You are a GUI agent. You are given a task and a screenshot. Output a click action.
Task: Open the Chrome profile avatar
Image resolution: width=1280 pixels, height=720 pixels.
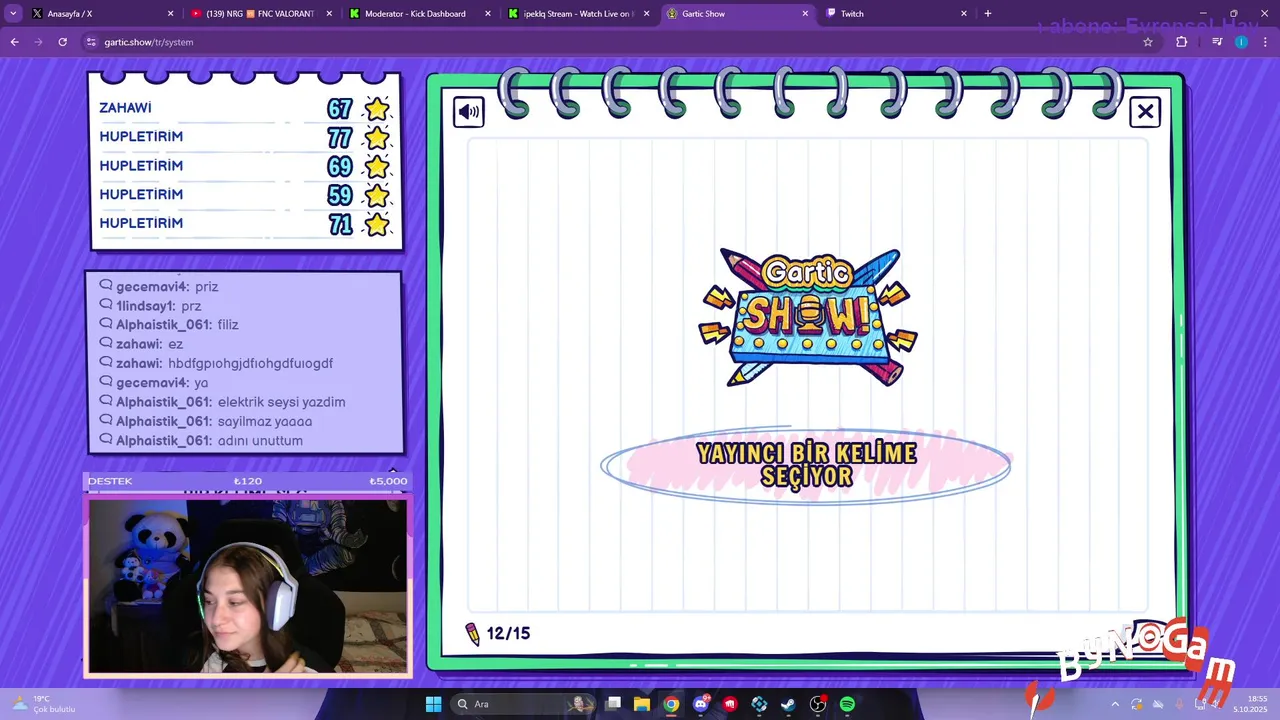click(1241, 42)
